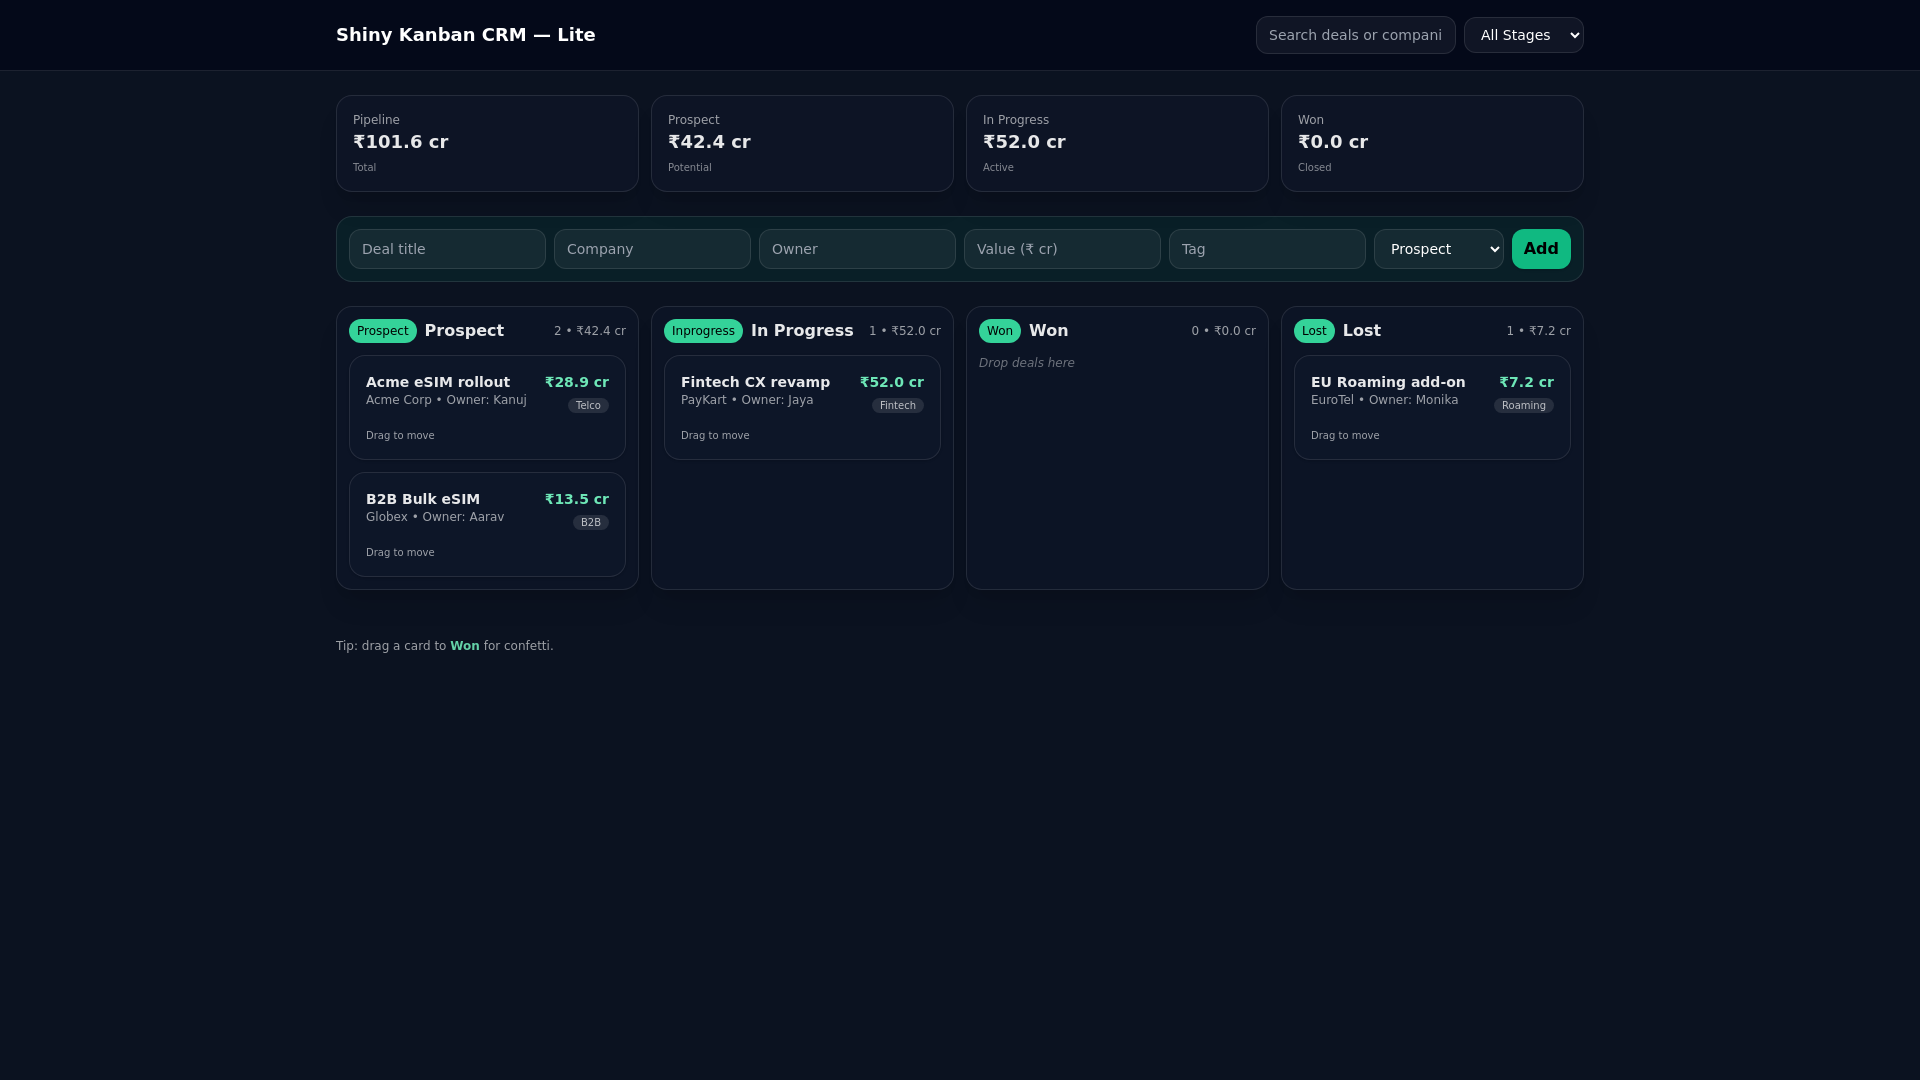Click the Shiny Kanban CRM — Lite title
Viewport: 1920px width, 1080px height.
[x=466, y=35]
